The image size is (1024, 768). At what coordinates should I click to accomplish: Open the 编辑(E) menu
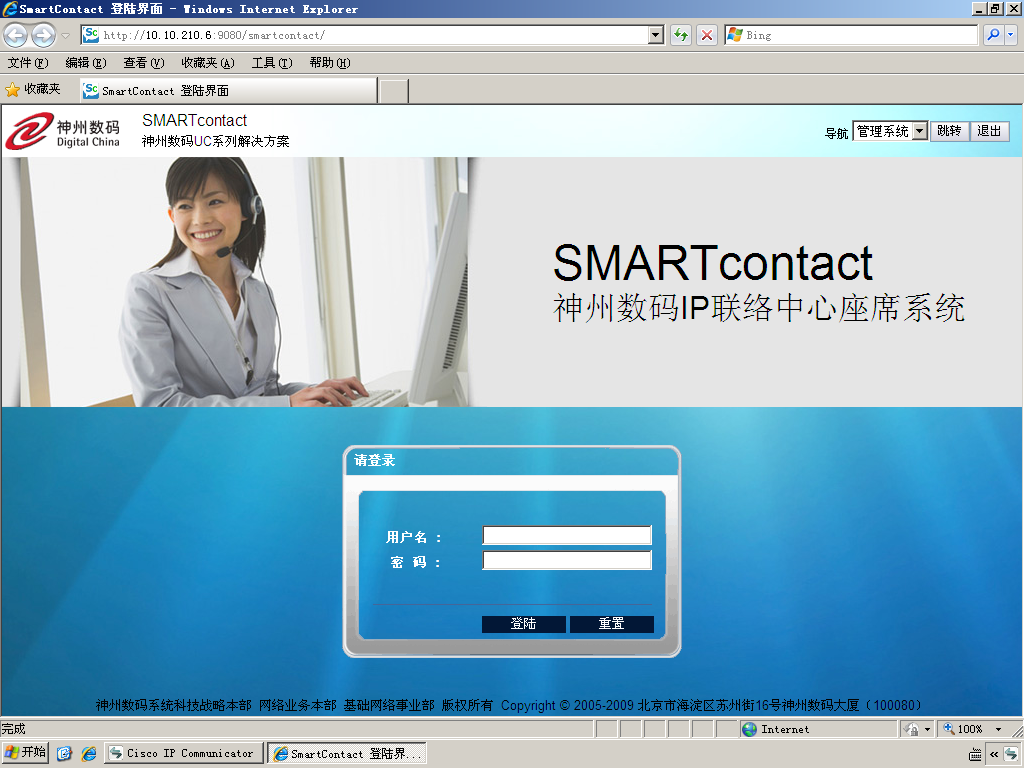(x=86, y=63)
